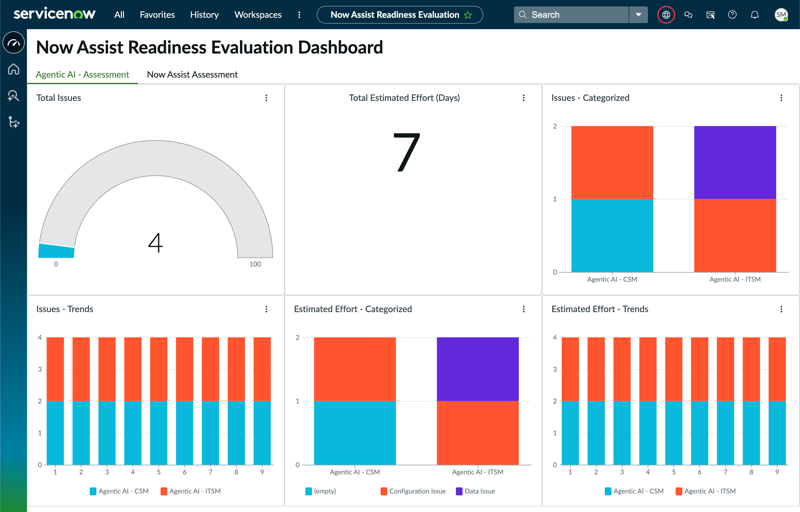Click the Now Assist Readiness Evaluation pill
The width and height of the screenshot is (800, 512).
(x=399, y=15)
